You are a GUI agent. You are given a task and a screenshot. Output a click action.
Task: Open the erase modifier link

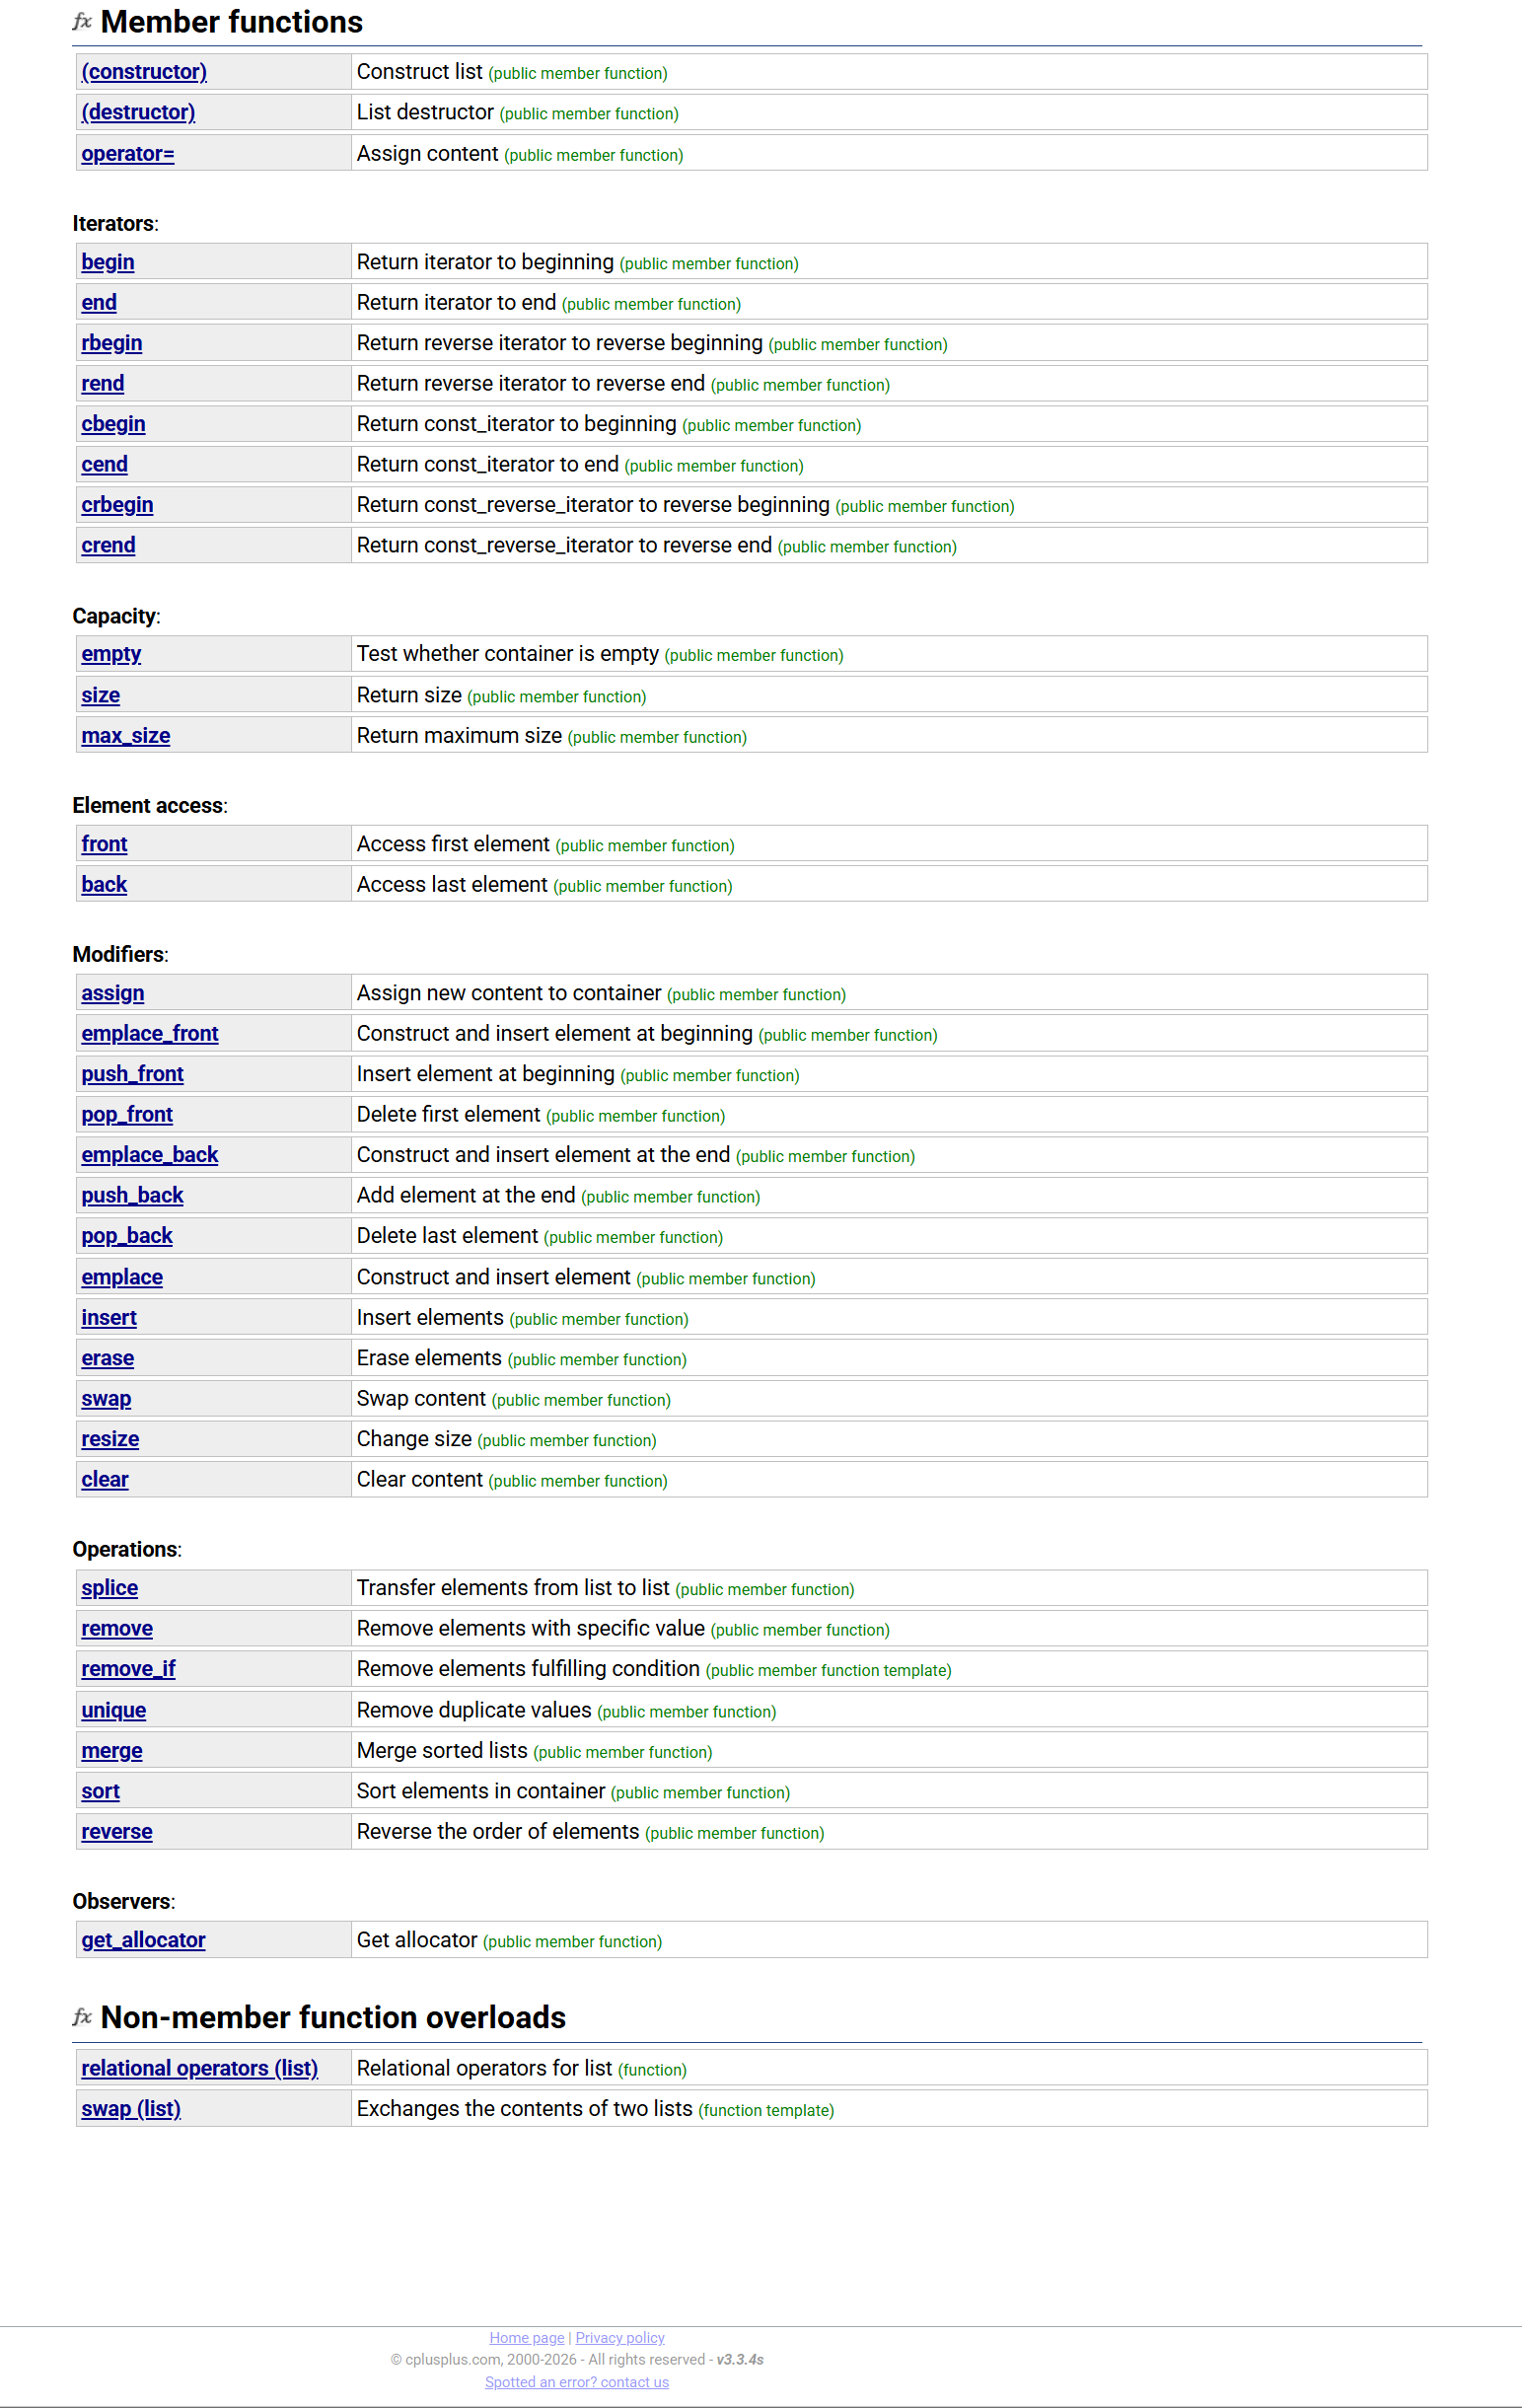(x=108, y=1359)
